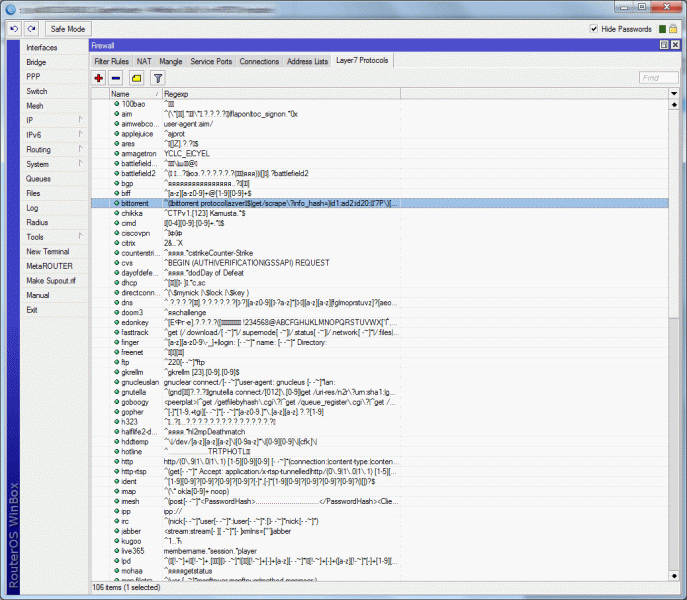
Task: Click the green bullet beside ftp
Action: click(x=117, y=362)
